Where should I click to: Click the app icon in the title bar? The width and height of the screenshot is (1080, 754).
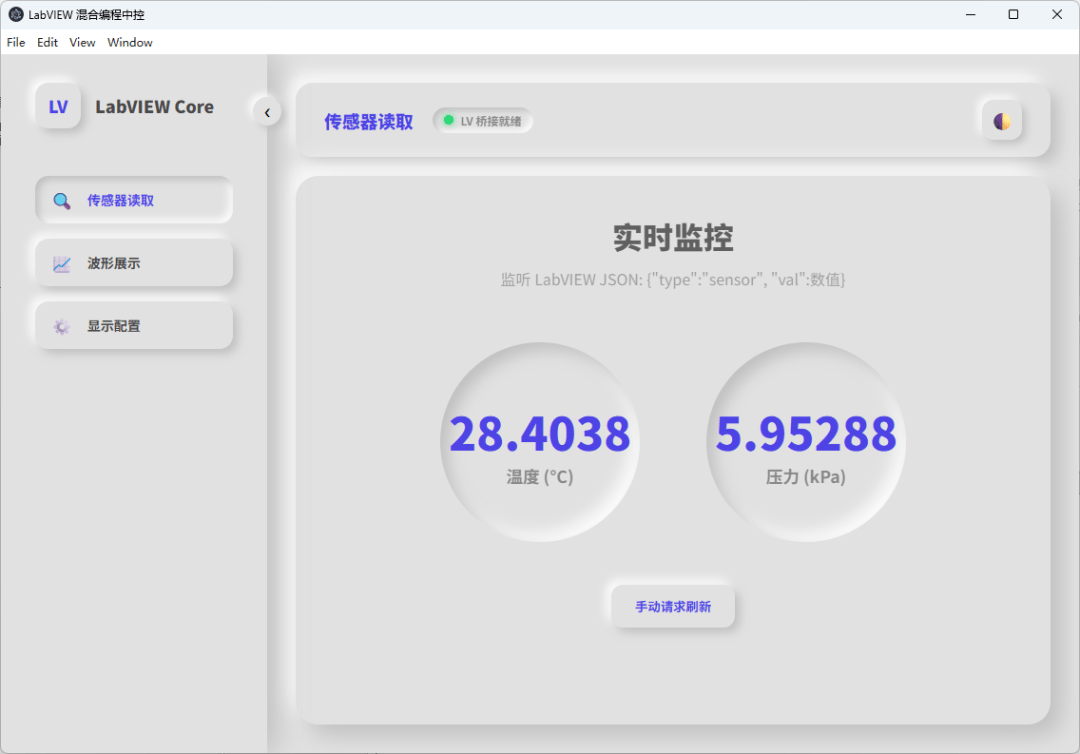tap(16, 14)
